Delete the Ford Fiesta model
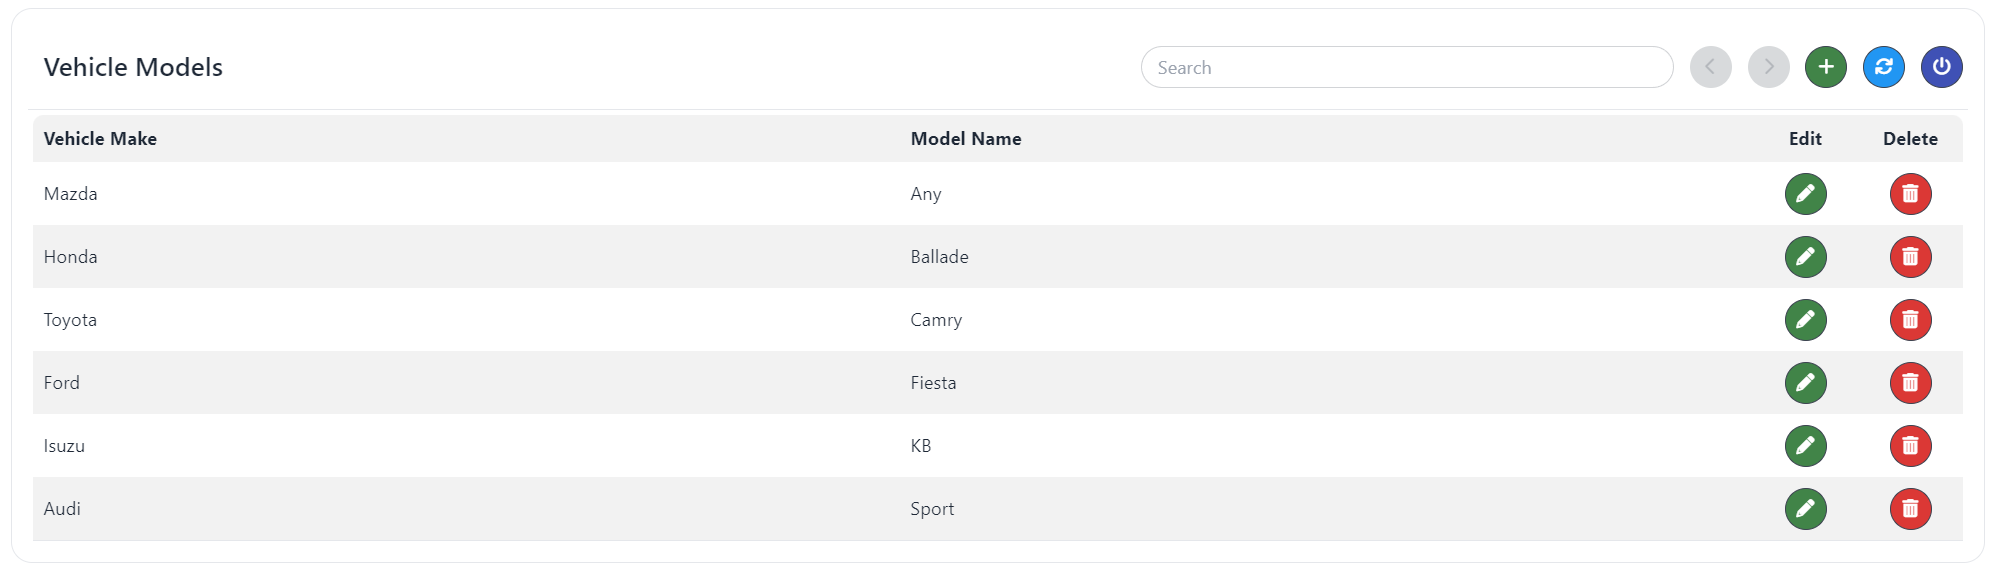Viewport: 1996px width, 574px height. [x=1910, y=383]
